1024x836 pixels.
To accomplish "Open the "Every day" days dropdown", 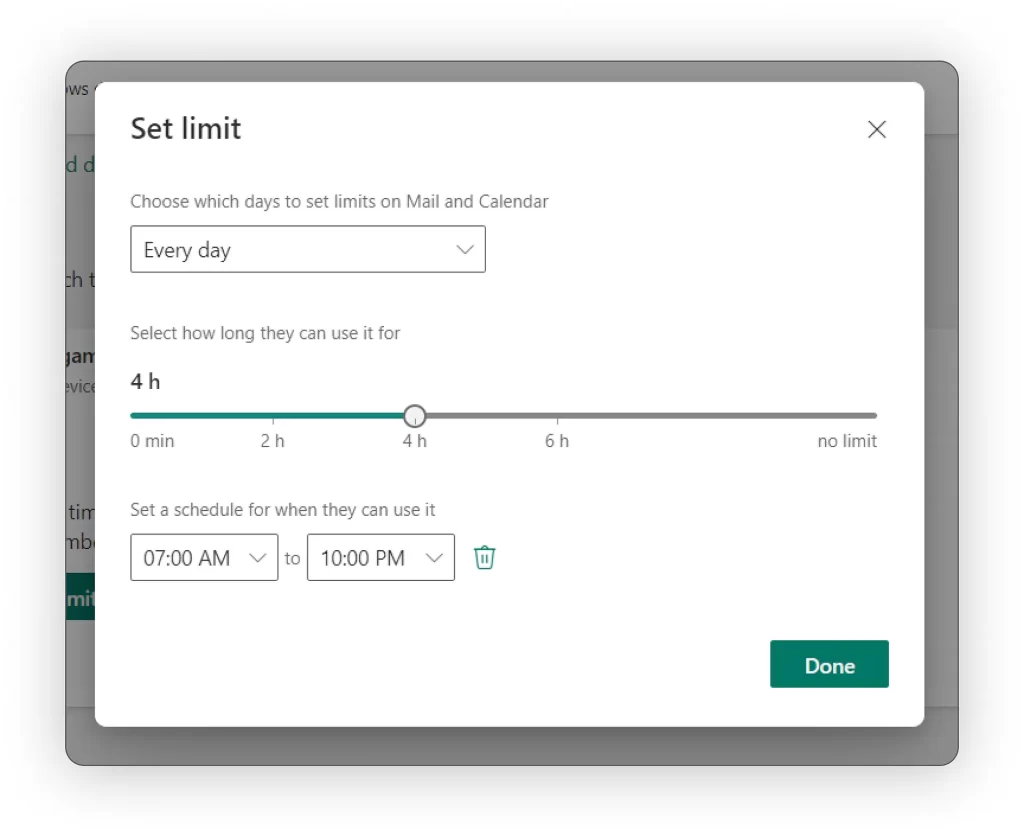I will [x=307, y=249].
